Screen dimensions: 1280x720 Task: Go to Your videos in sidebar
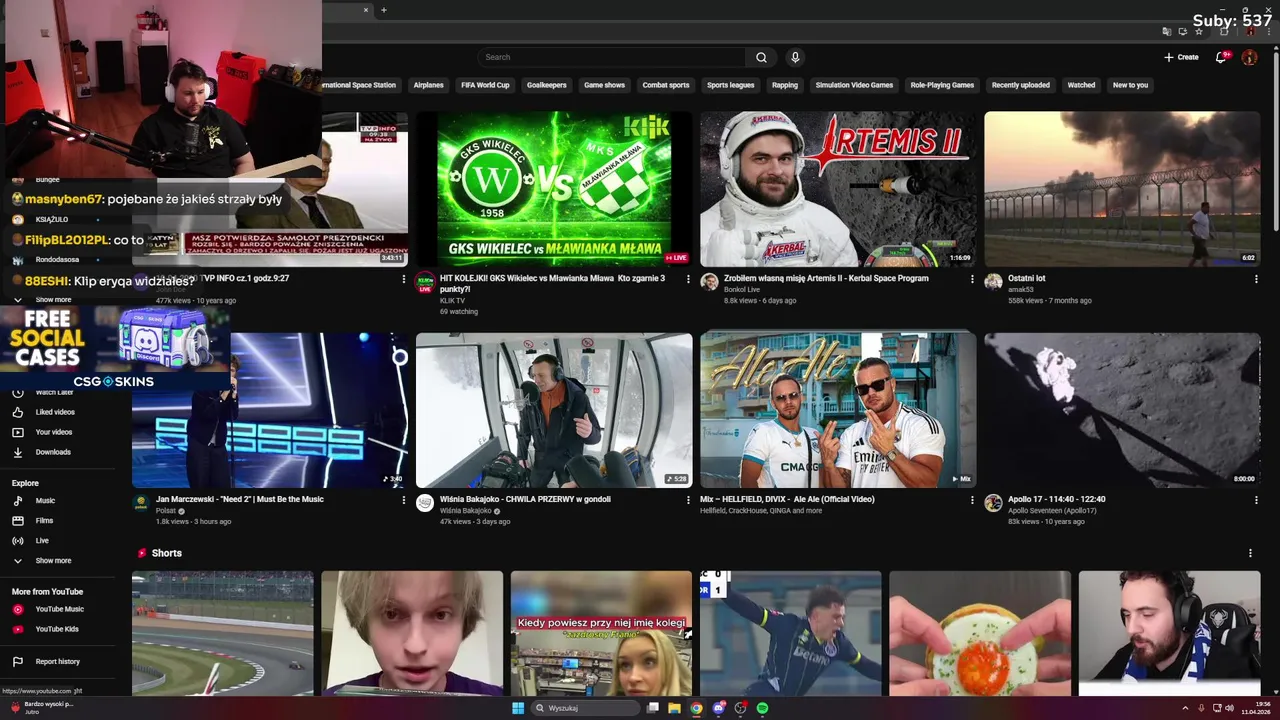tap(54, 432)
